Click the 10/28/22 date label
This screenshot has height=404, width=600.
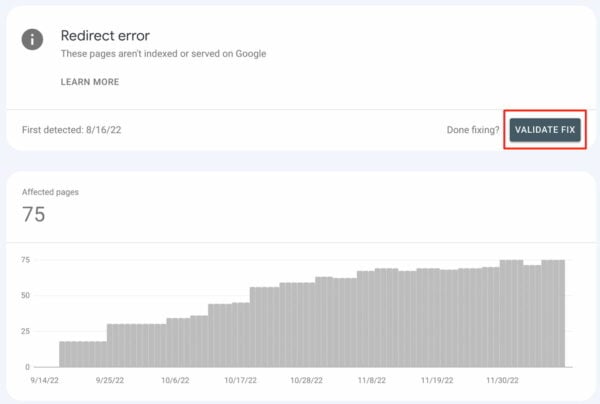point(308,381)
